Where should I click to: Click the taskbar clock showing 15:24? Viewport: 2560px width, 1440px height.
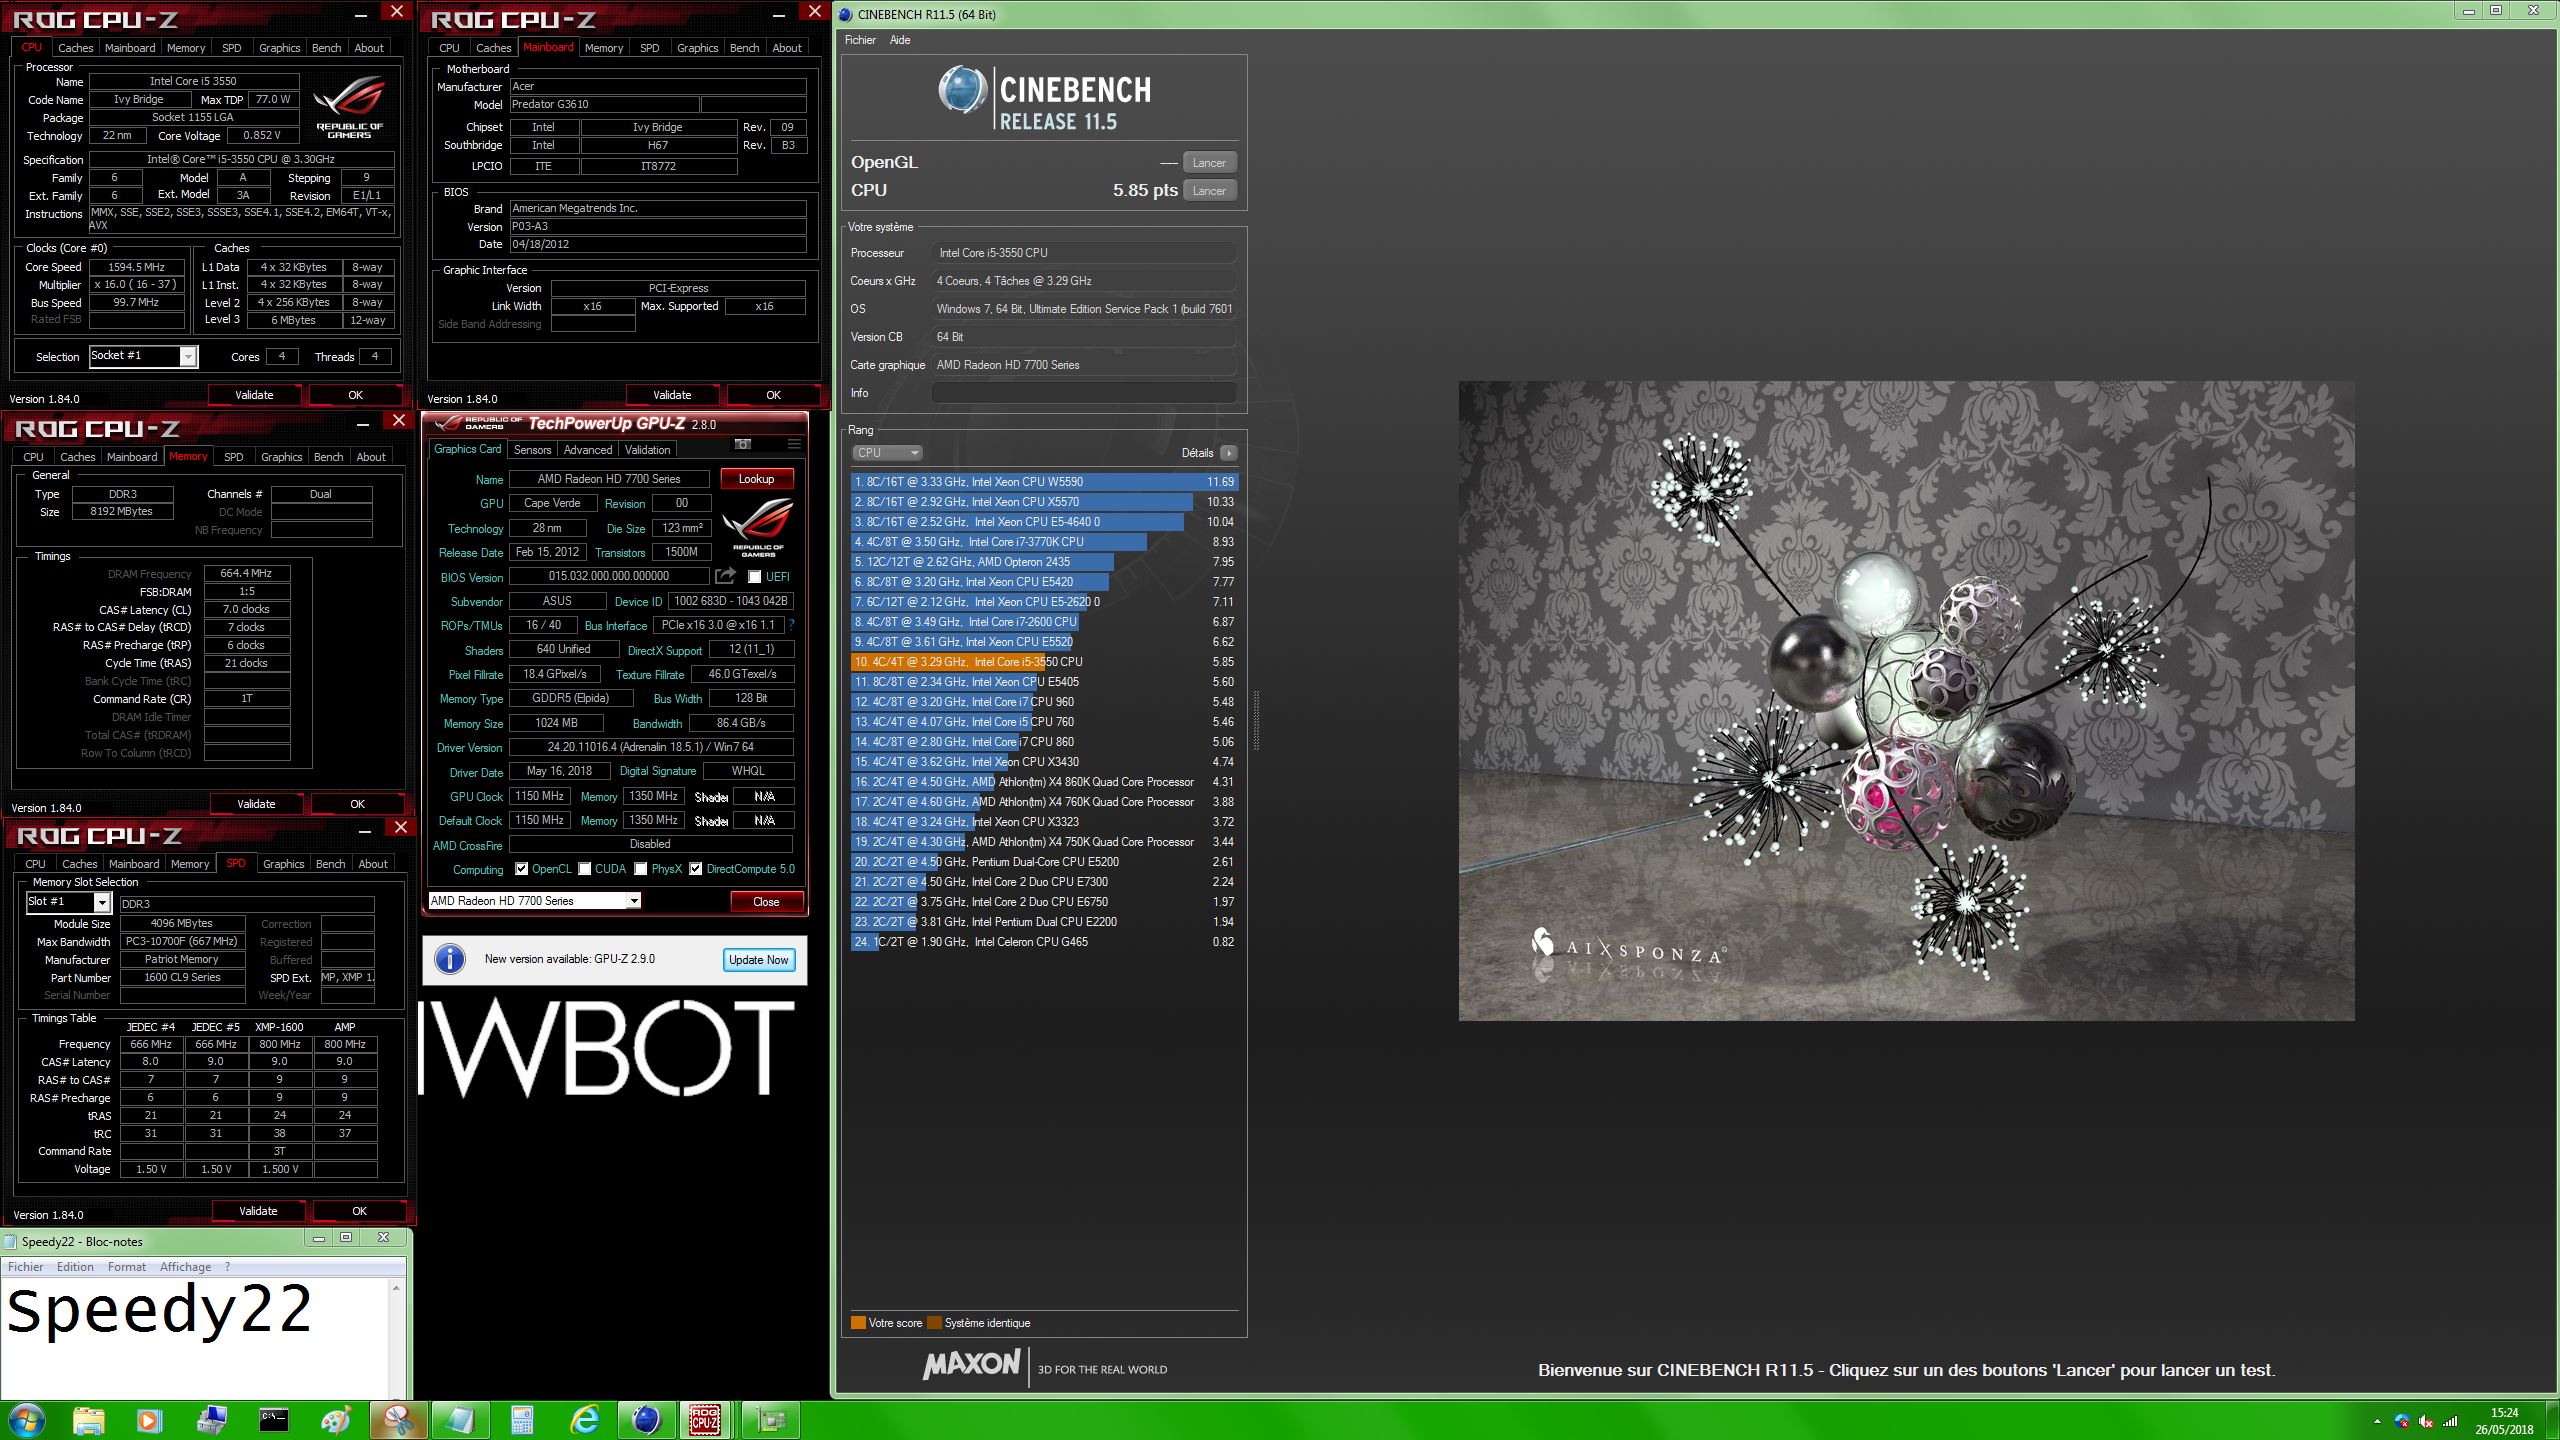point(2504,1421)
